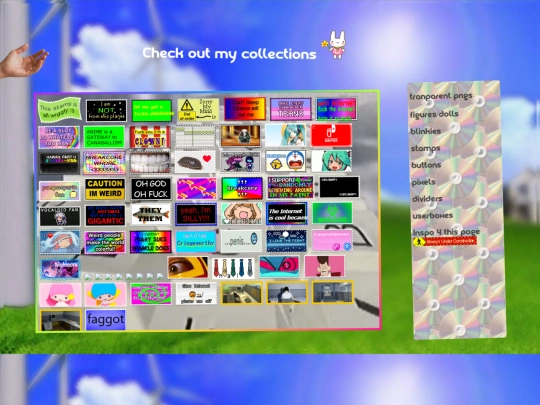
Task: Select 'Weird people make the world colorful' stamp
Action: pyautogui.click(x=105, y=243)
